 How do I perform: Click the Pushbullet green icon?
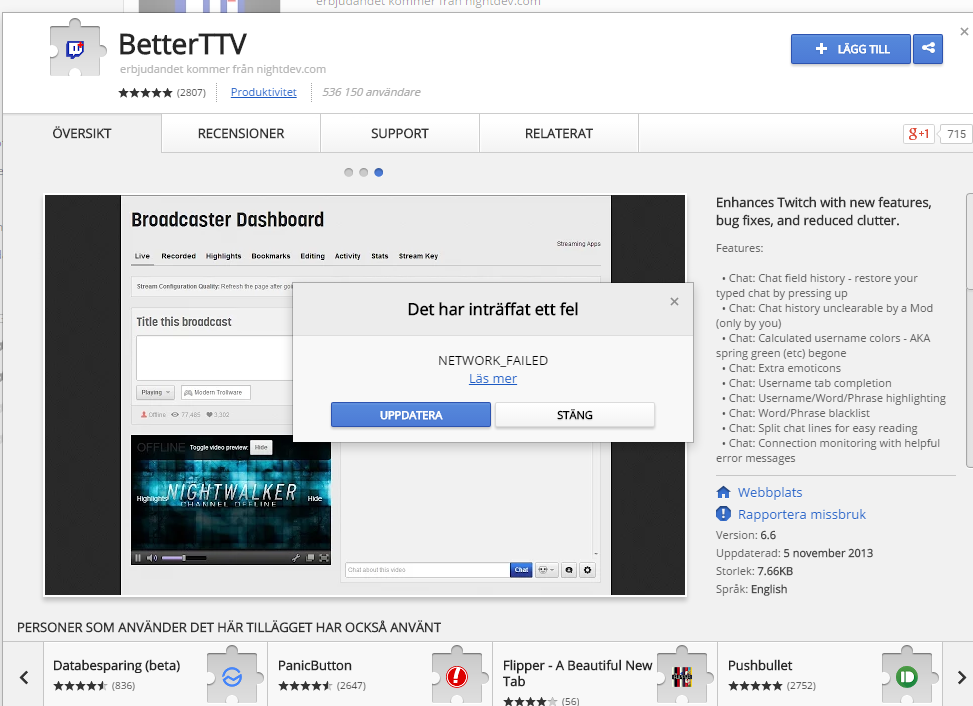tap(907, 676)
